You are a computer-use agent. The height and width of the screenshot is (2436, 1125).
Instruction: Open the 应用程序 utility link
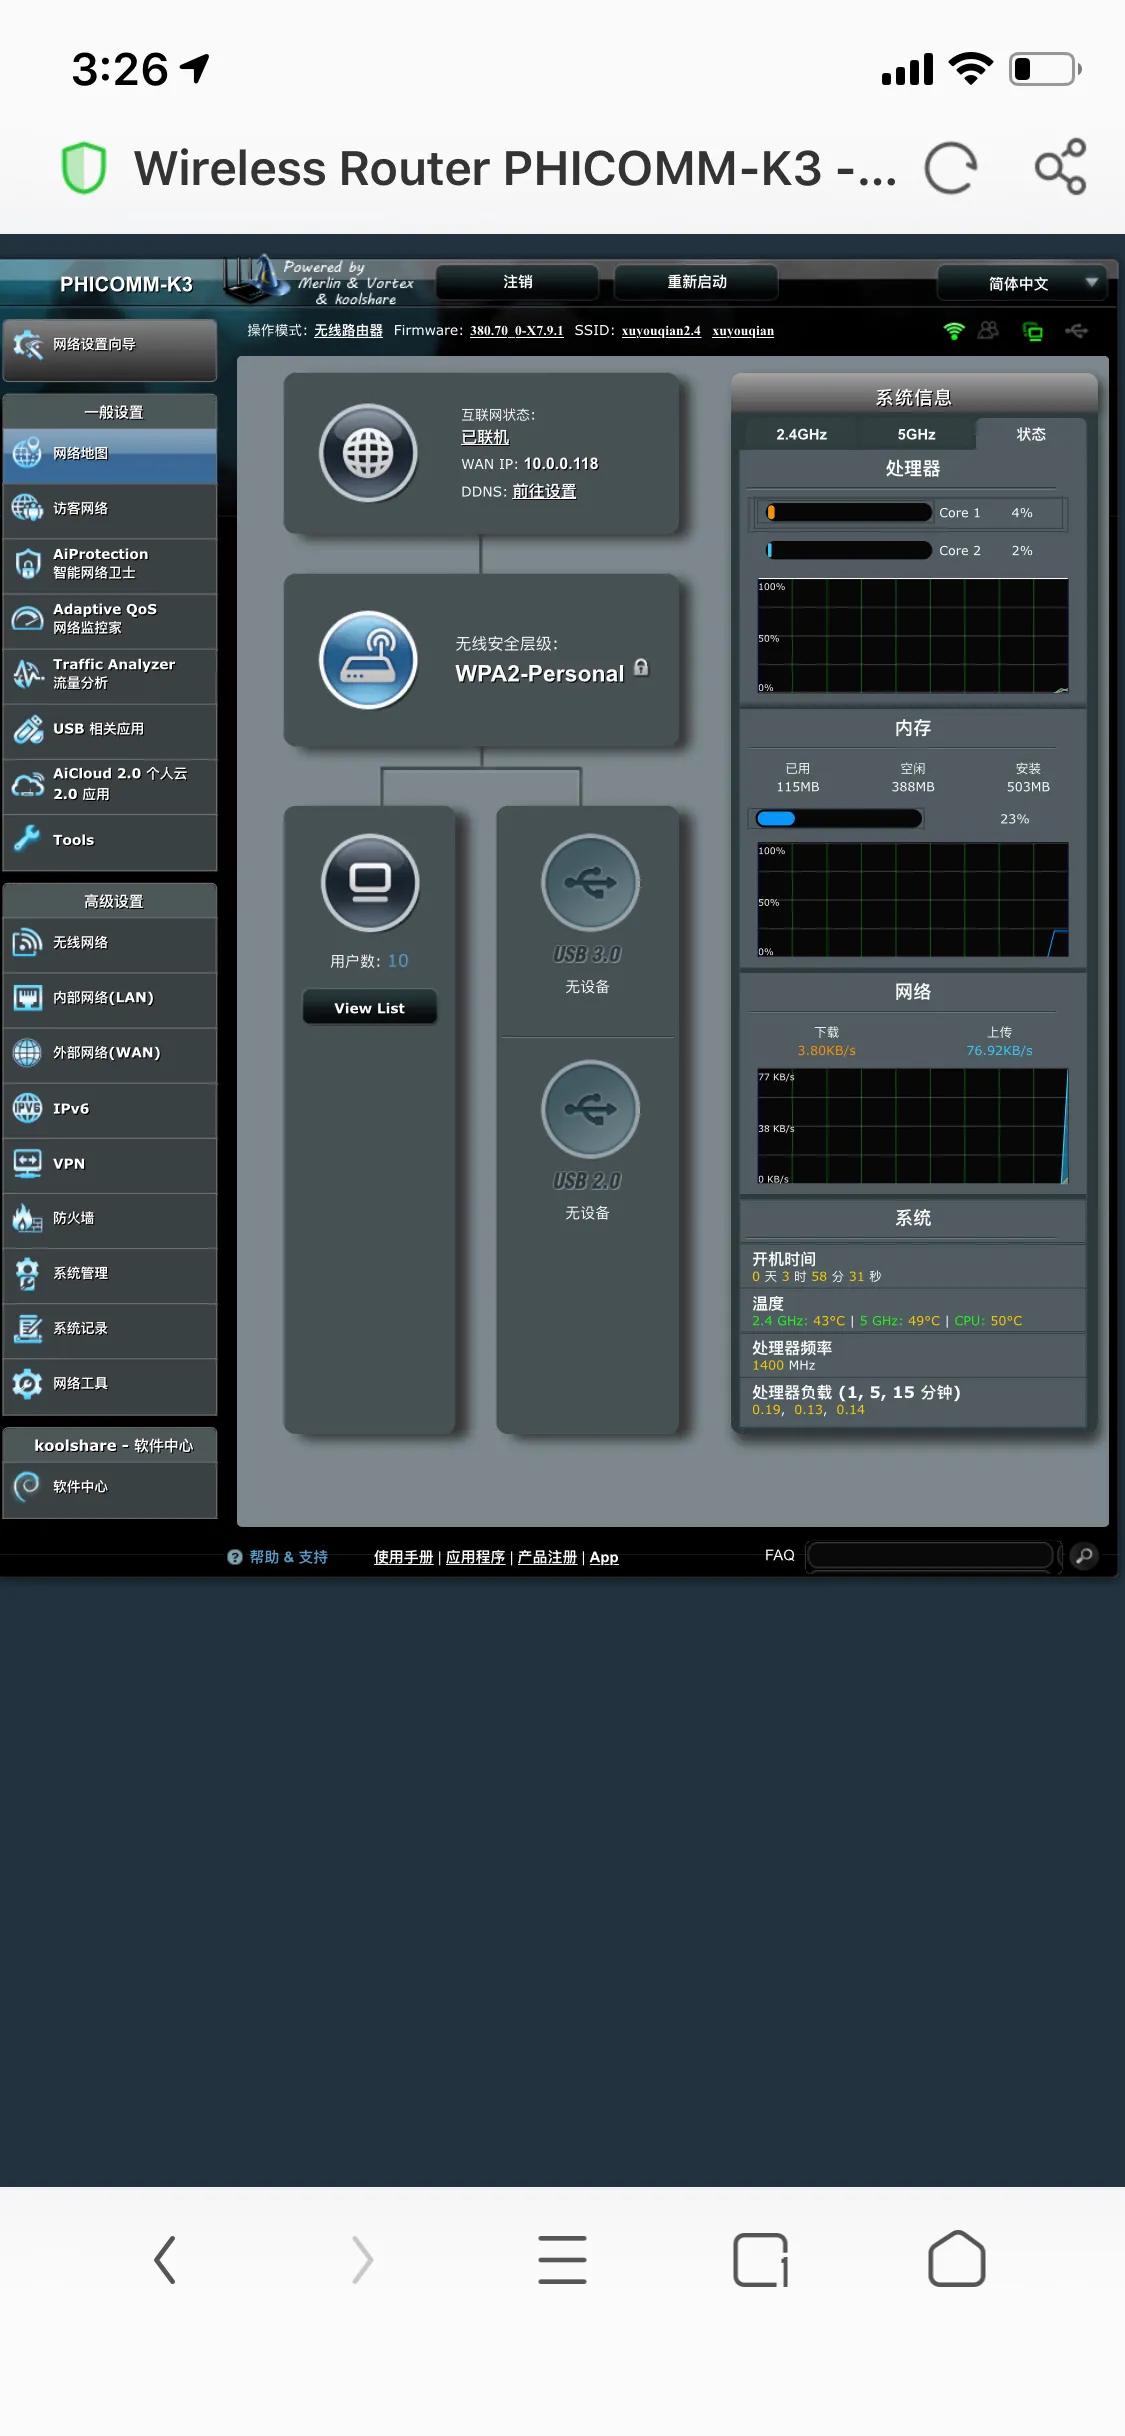click(475, 1557)
